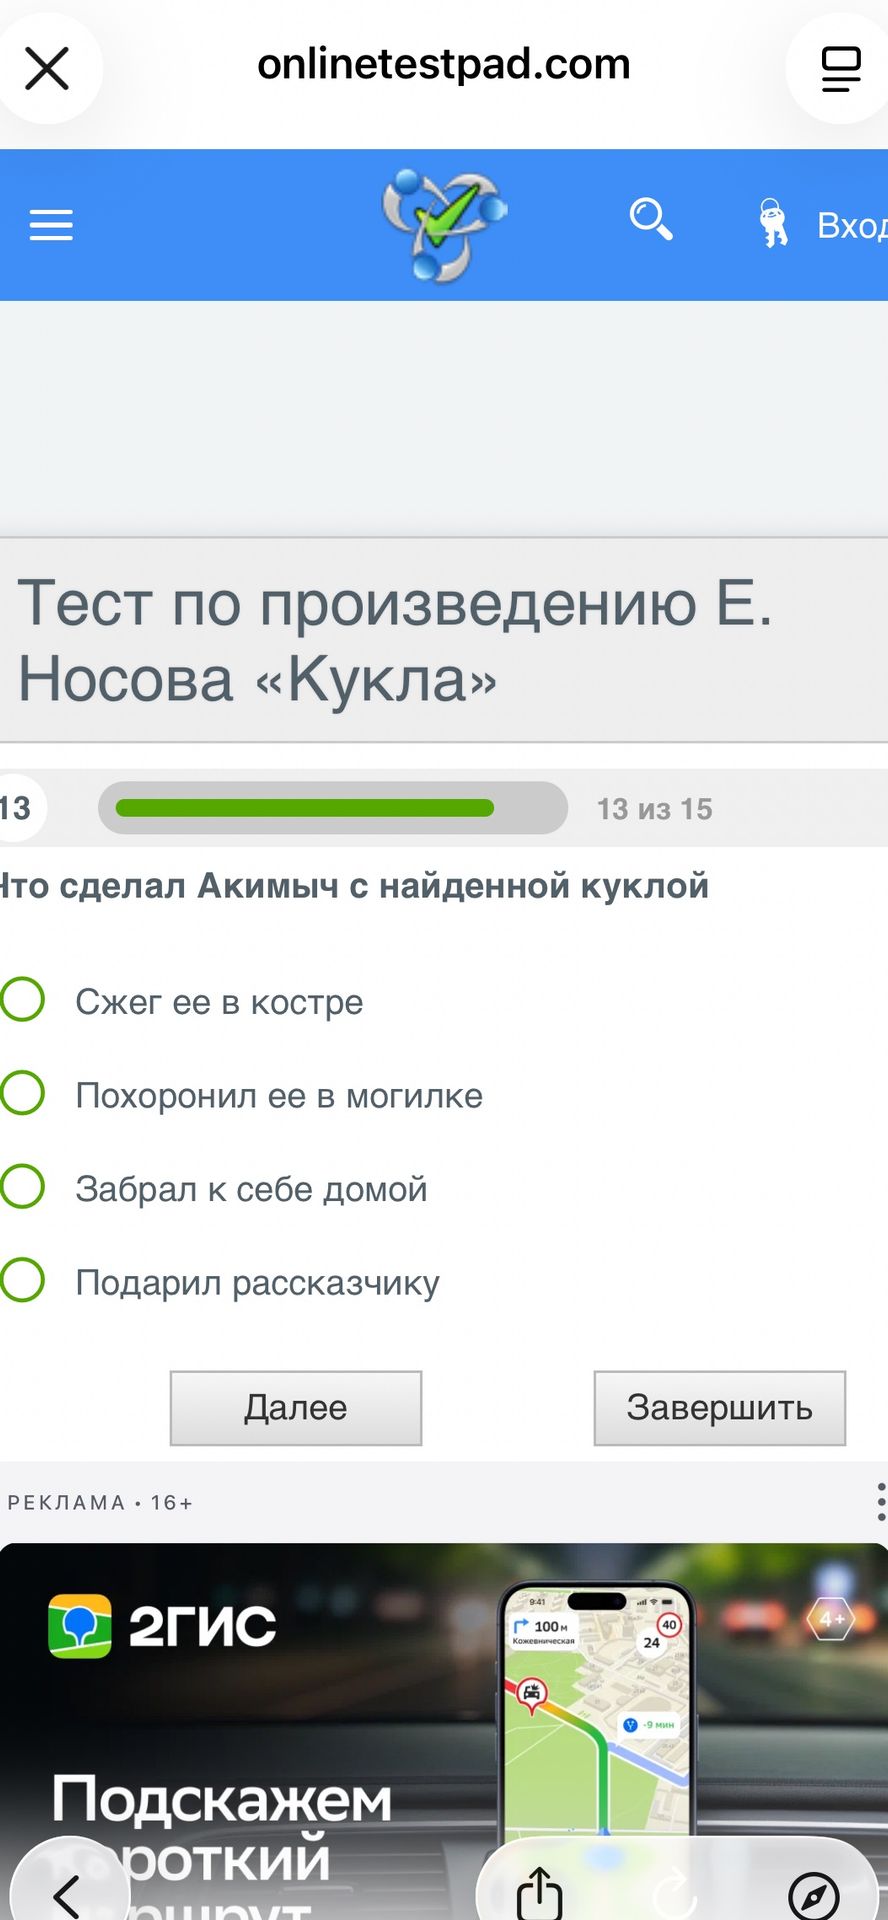The width and height of the screenshot is (888, 1920).
Task: Click the keys login icon
Action: [x=772, y=222]
